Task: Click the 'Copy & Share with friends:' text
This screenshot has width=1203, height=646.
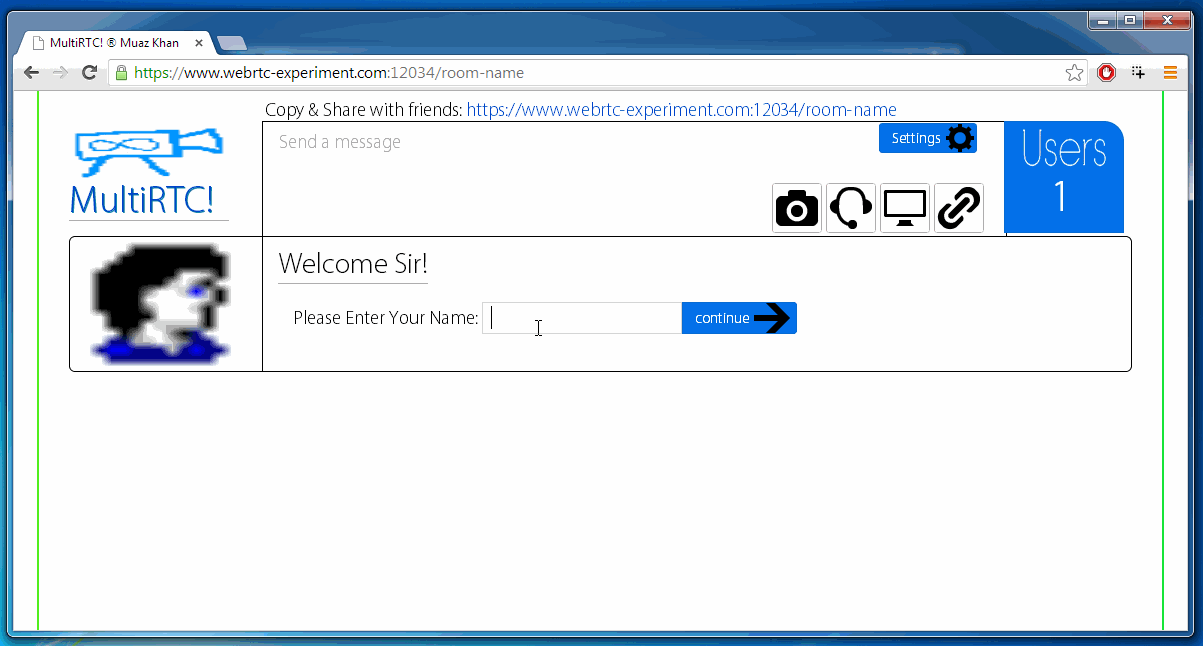Action: 364,110
